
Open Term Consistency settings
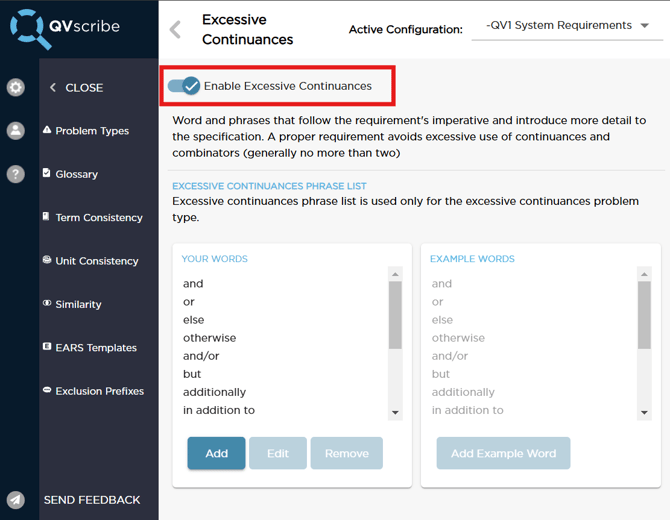[x=98, y=218]
